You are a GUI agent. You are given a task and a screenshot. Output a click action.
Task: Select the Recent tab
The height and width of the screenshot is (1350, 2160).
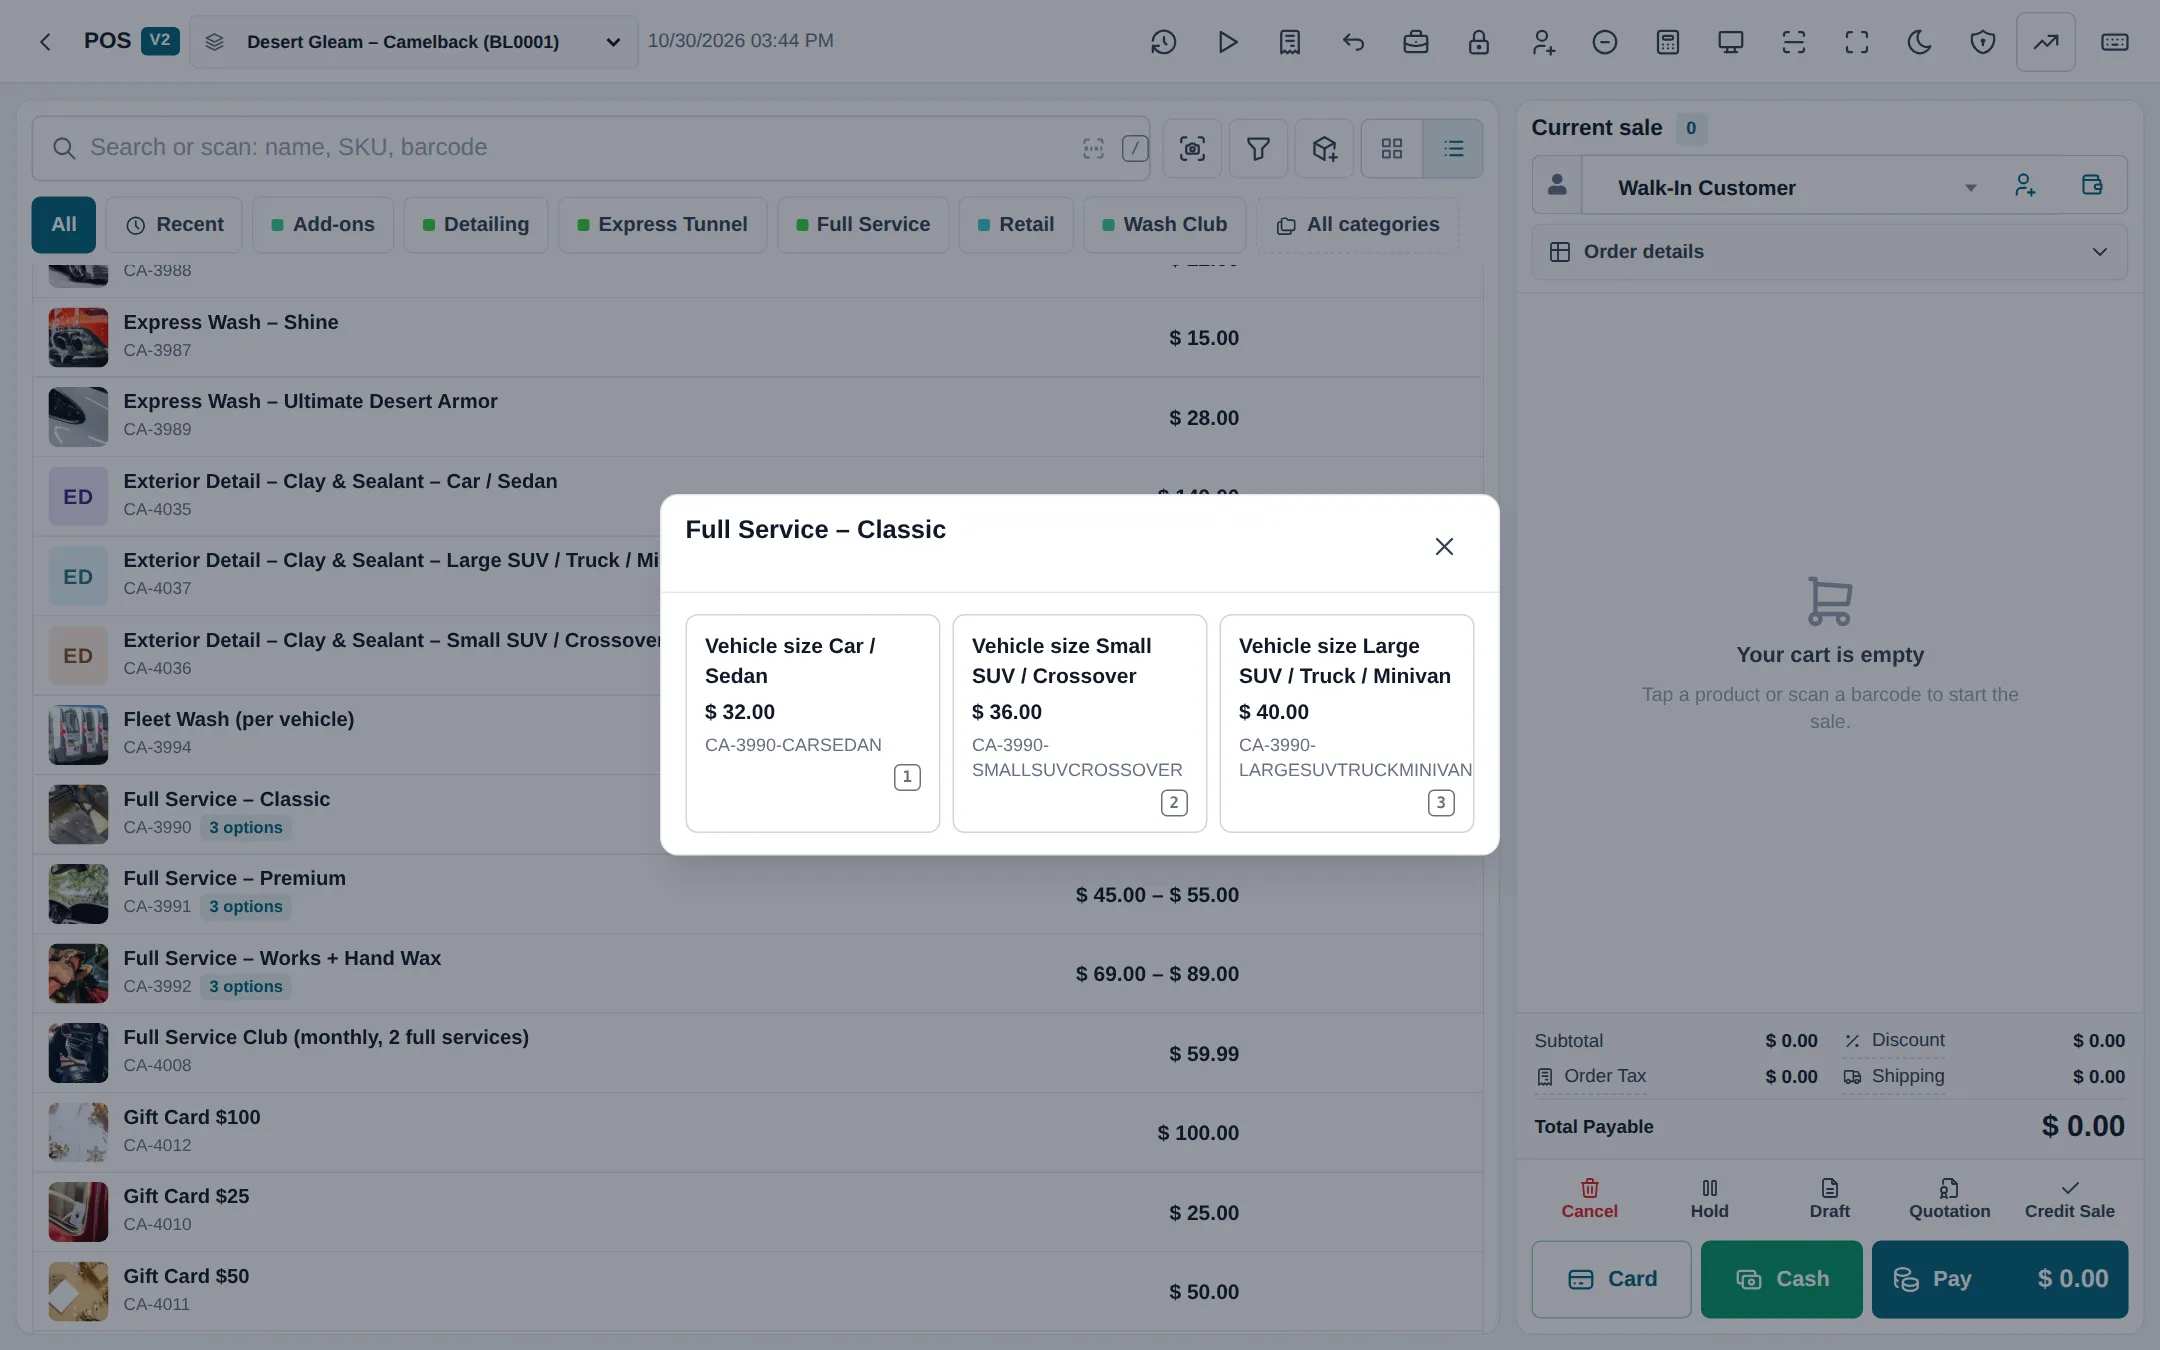[x=174, y=225]
